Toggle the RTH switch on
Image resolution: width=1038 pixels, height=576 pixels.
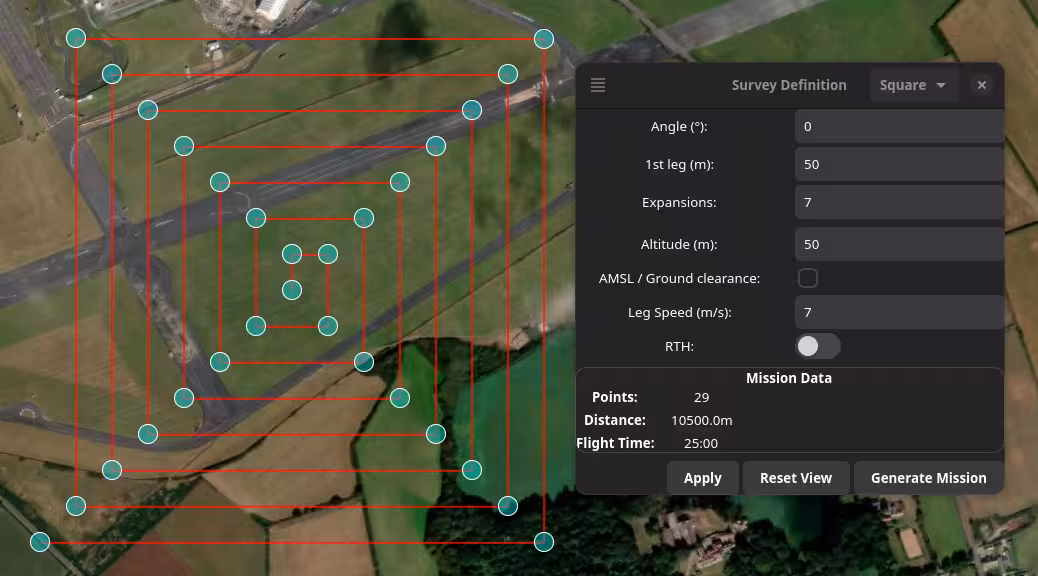(817, 346)
